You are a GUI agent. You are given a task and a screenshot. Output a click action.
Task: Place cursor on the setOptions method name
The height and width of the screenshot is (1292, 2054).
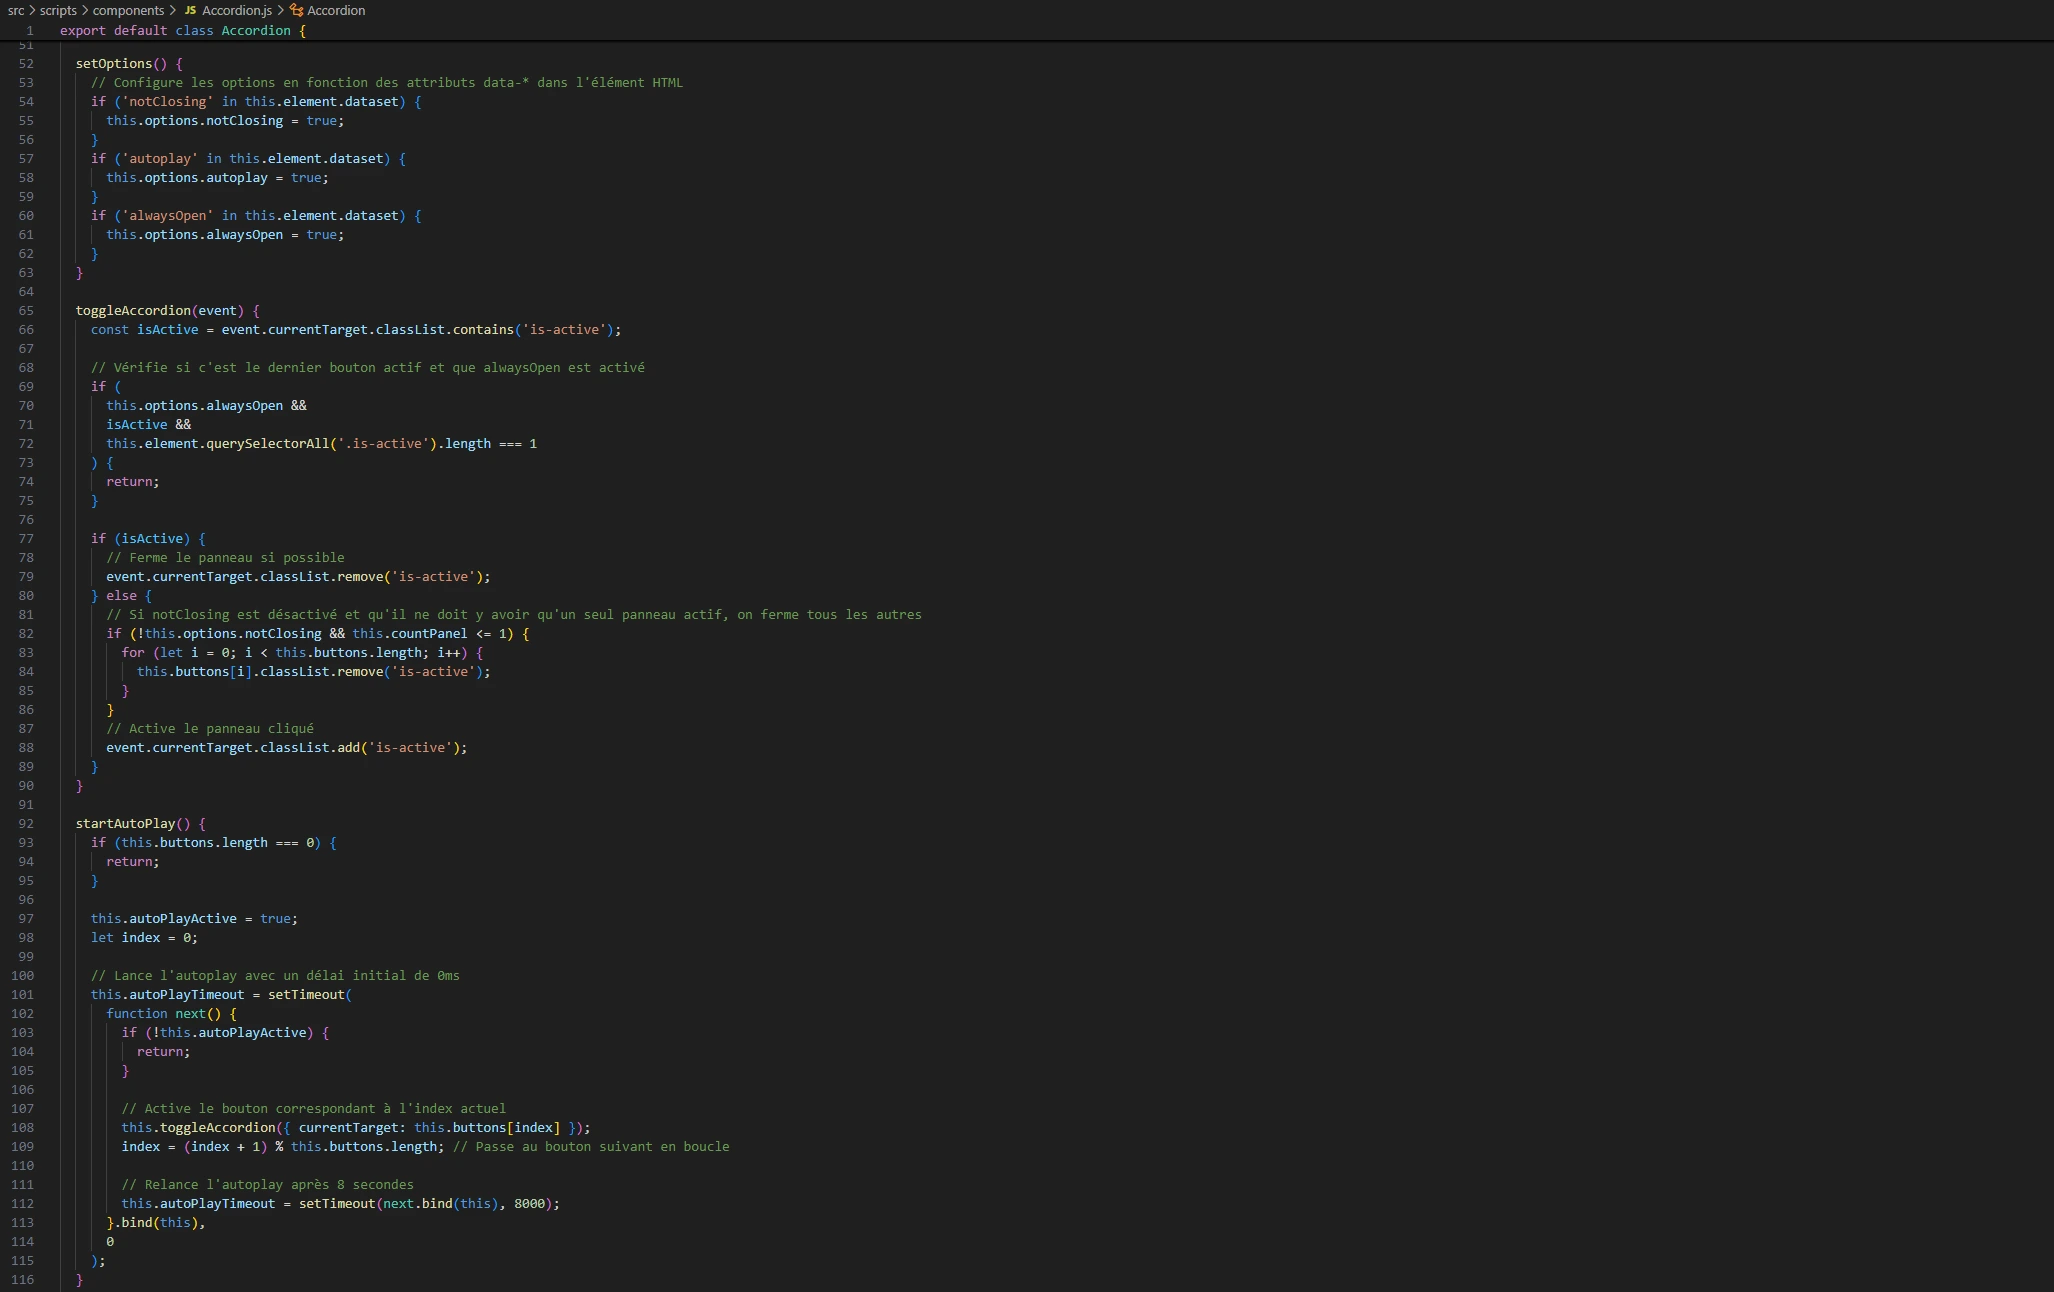tap(113, 63)
